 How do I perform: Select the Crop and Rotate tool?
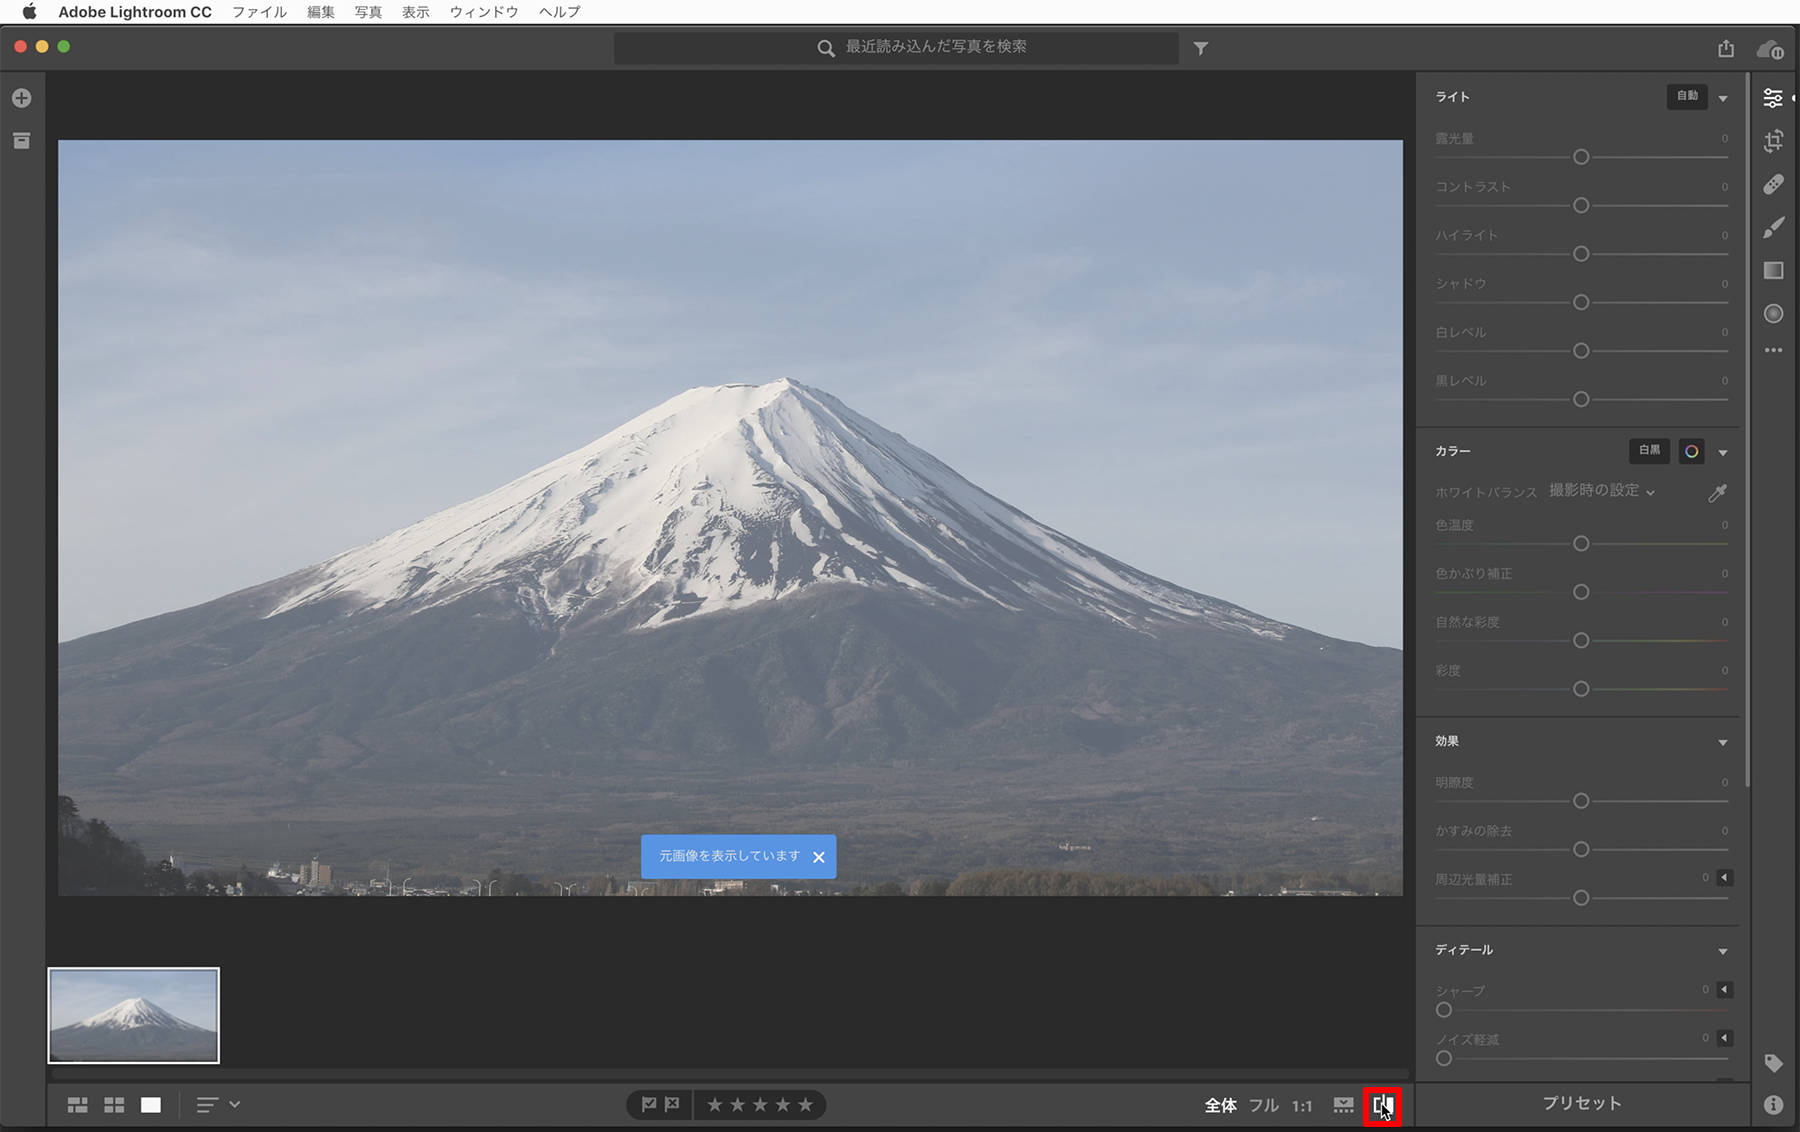(x=1773, y=141)
